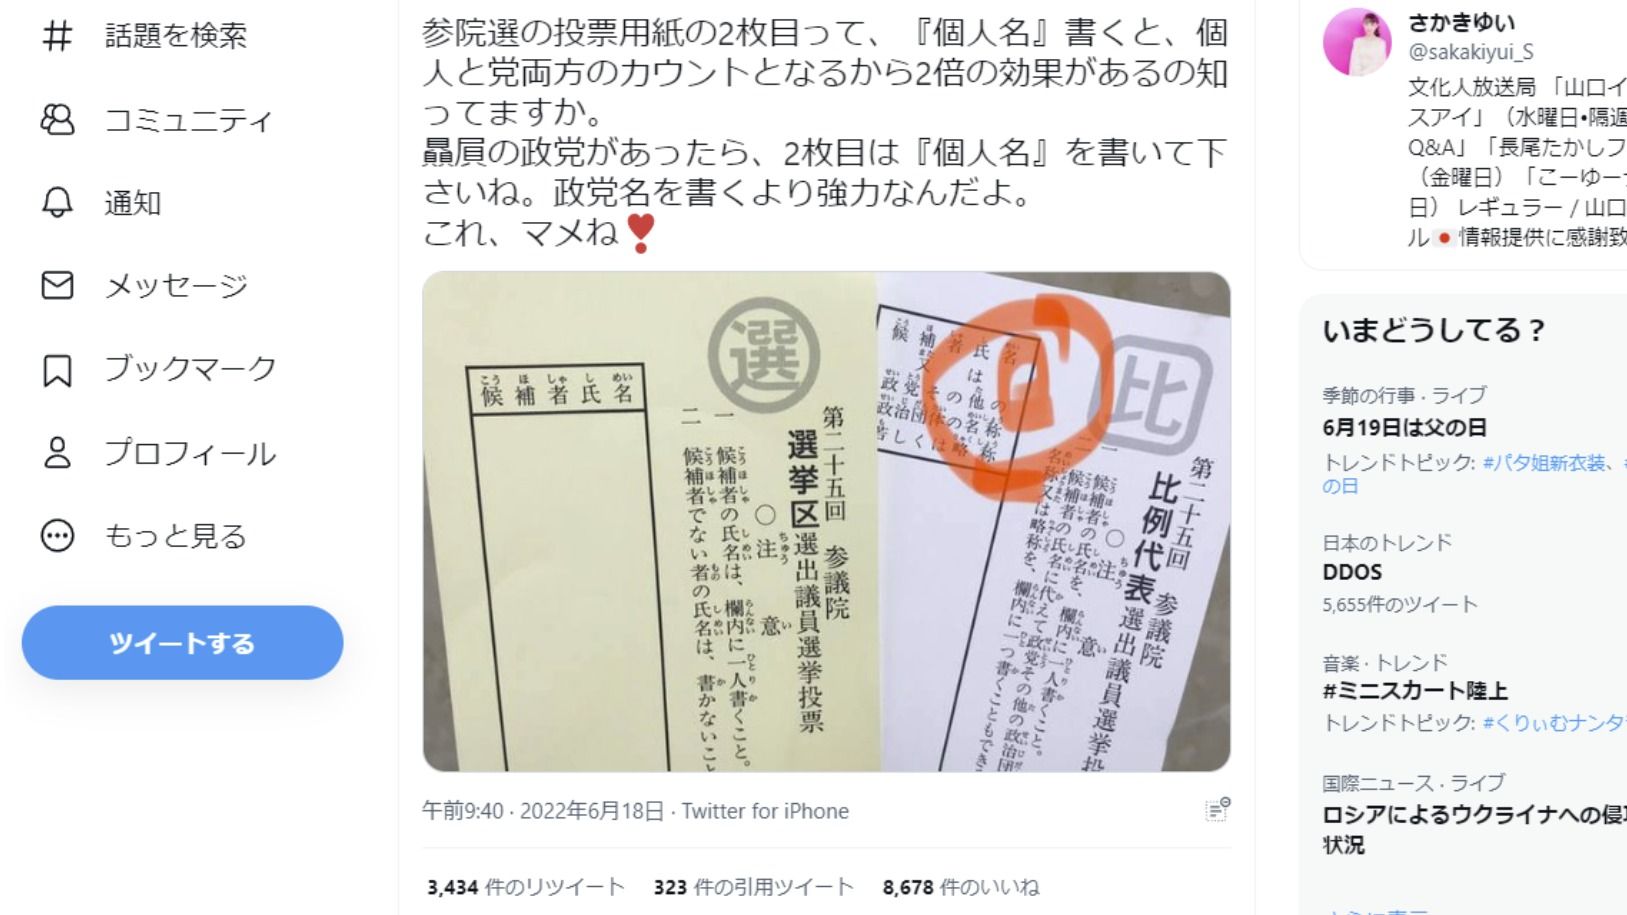Screen dimensions: 1627x915
Task: View the 3,434 retweets list
Action: tap(526, 887)
